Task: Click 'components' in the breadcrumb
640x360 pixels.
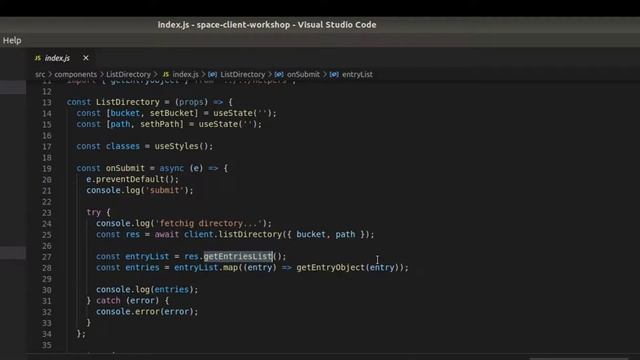Action: tap(76, 74)
